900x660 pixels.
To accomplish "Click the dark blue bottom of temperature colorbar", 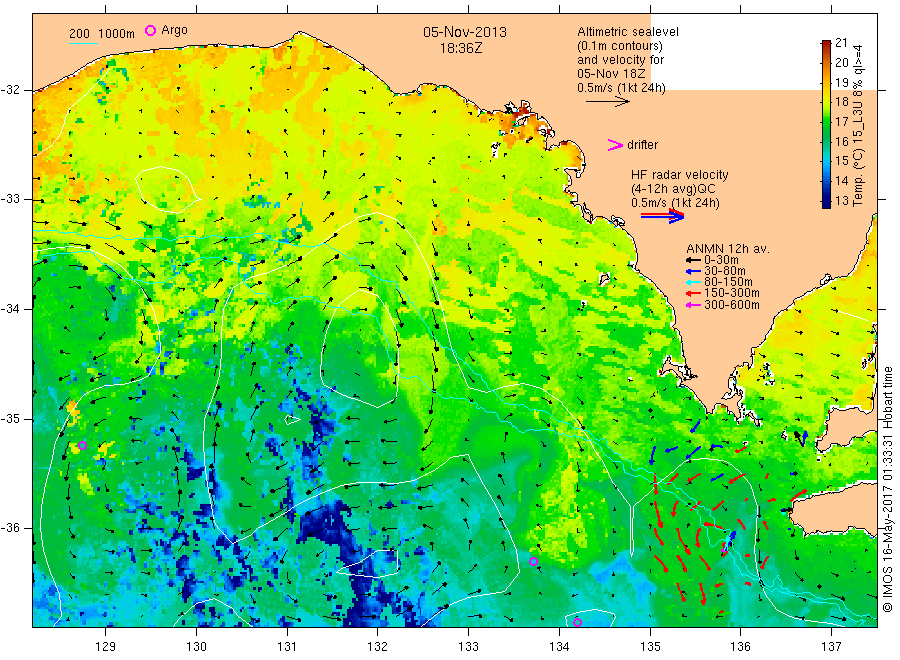I will pos(826,202).
